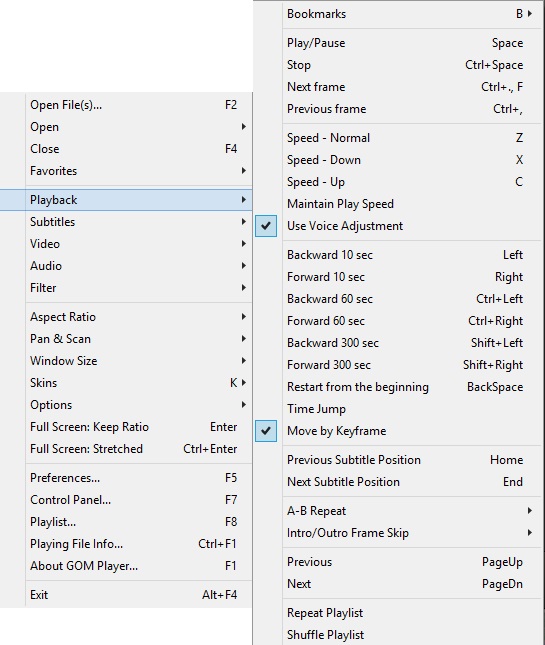Open the Aspect Ratio submenu
This screenshot has height=645, width=545.
coord(126,317)
